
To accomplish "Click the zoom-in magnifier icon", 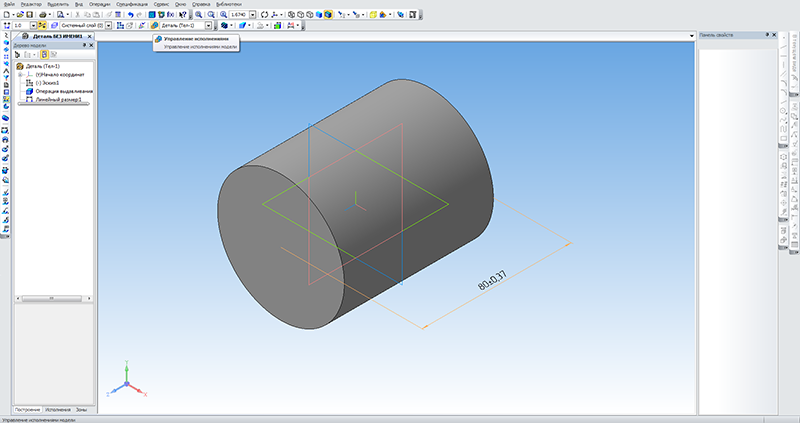I will click(198, 15).
